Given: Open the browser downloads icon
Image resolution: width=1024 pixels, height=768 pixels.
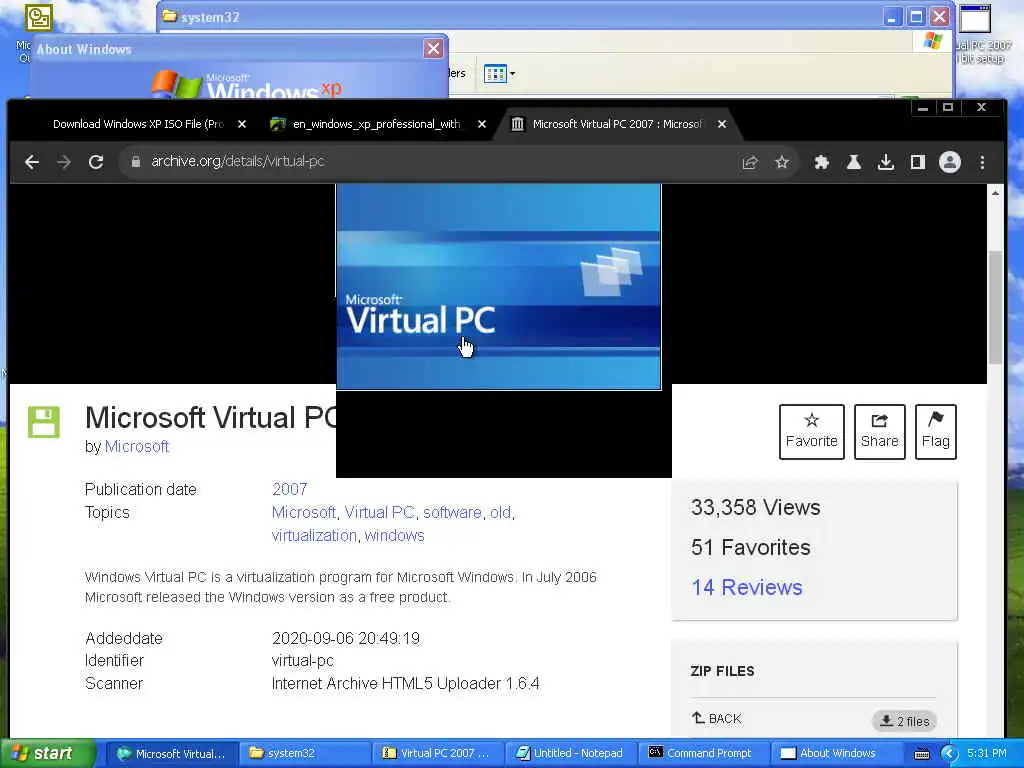Looking at the screenshot, I should 886,162.
